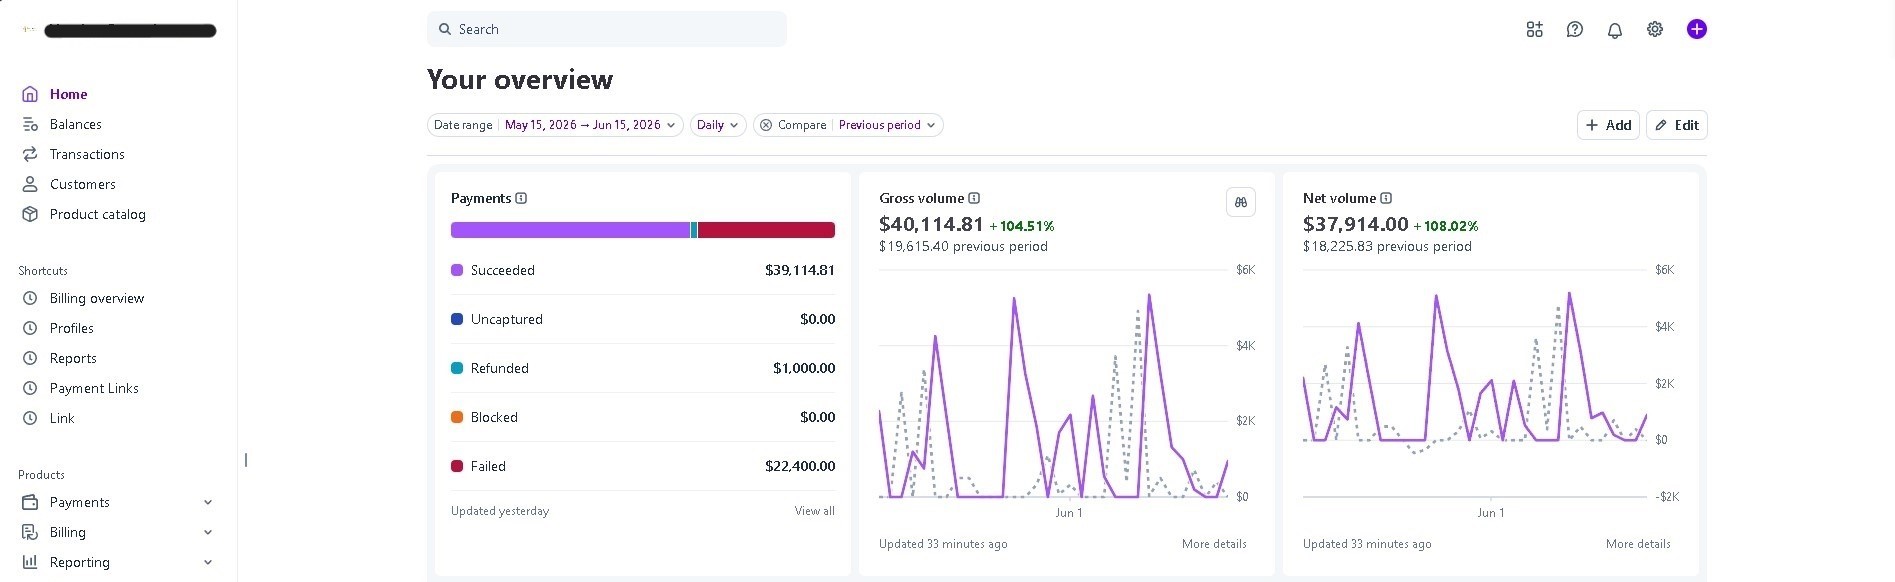Click View all in Payments card
1895x582 pixels.
814,511
